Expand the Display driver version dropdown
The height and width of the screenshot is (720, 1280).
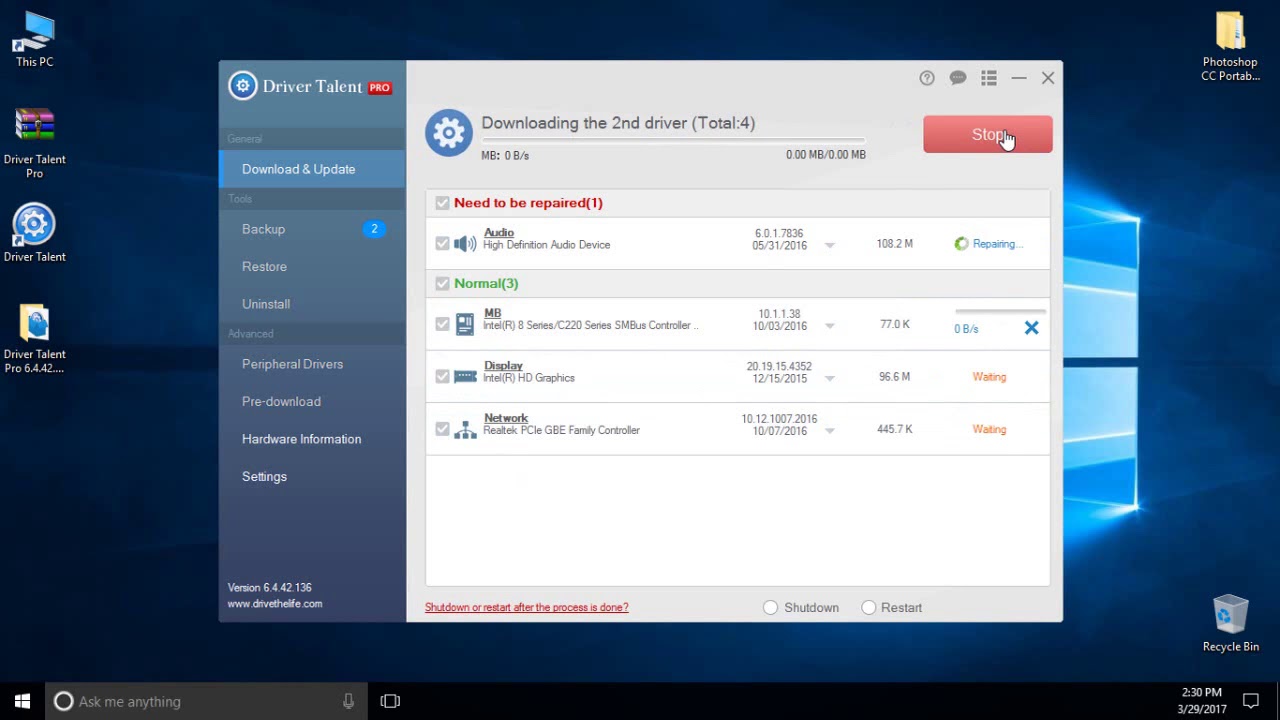(x=829, y=378)
